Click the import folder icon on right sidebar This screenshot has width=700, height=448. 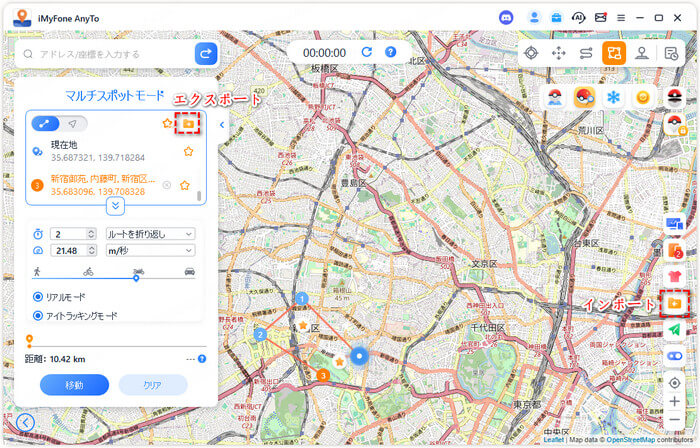pos(674,303)
